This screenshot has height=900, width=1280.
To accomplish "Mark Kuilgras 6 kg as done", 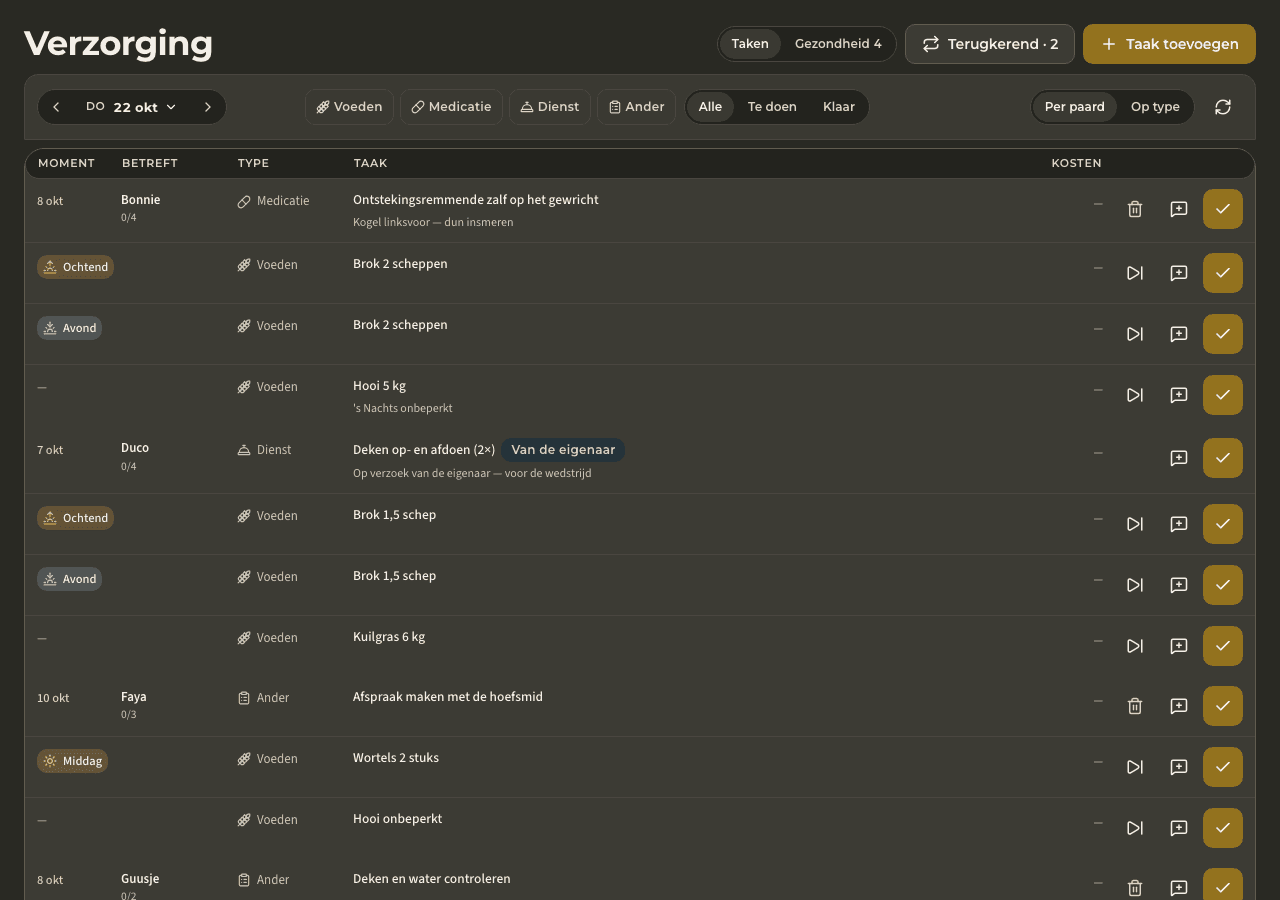I will point(1223,646).
